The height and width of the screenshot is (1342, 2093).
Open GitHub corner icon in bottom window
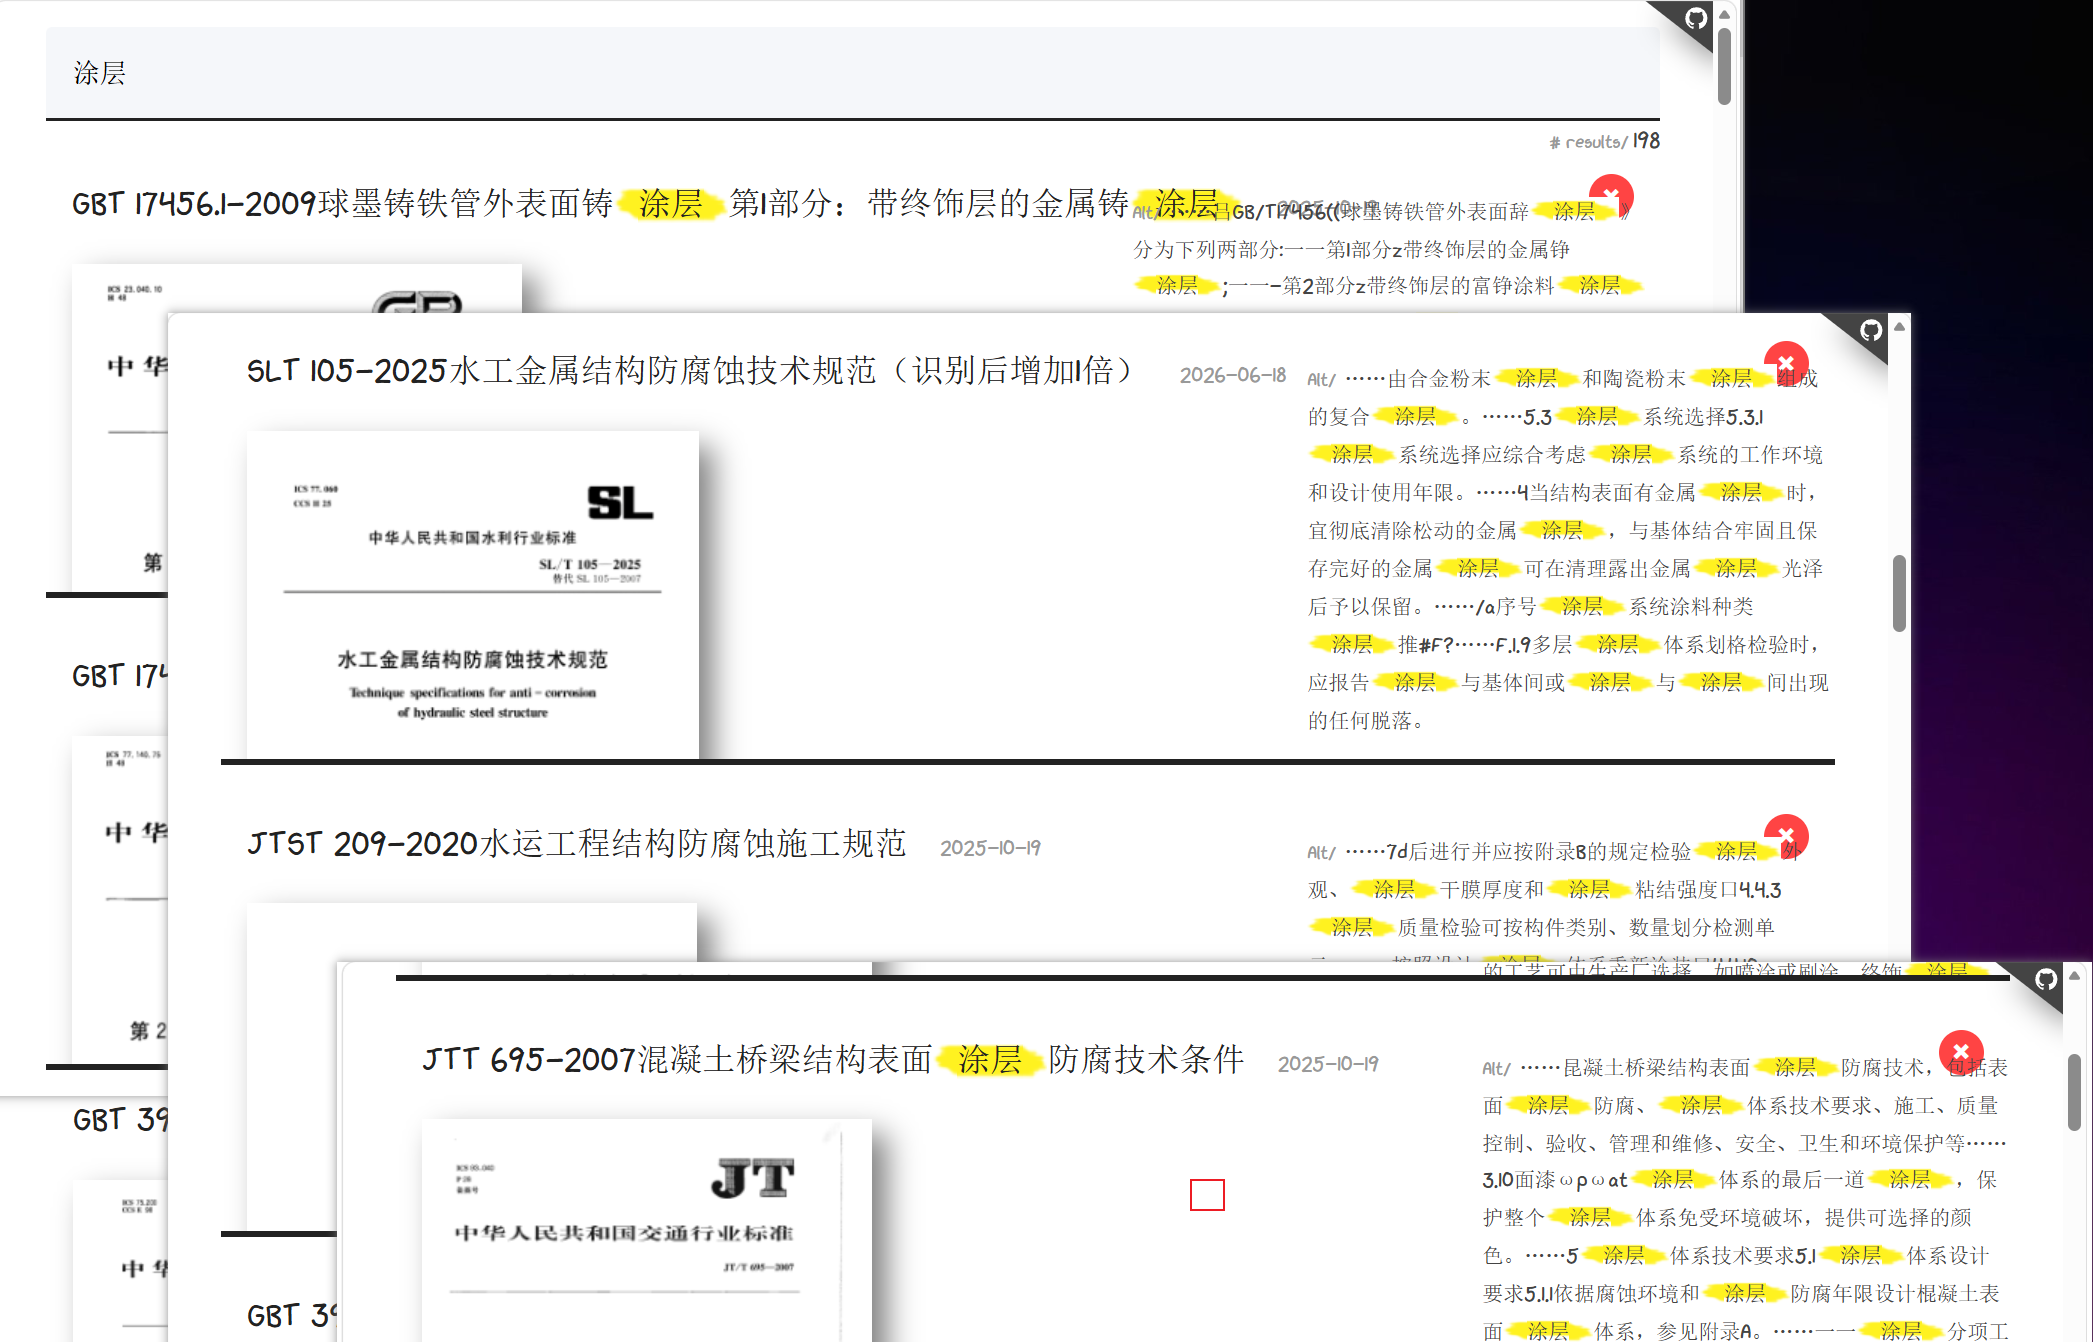click(2046, 980)
